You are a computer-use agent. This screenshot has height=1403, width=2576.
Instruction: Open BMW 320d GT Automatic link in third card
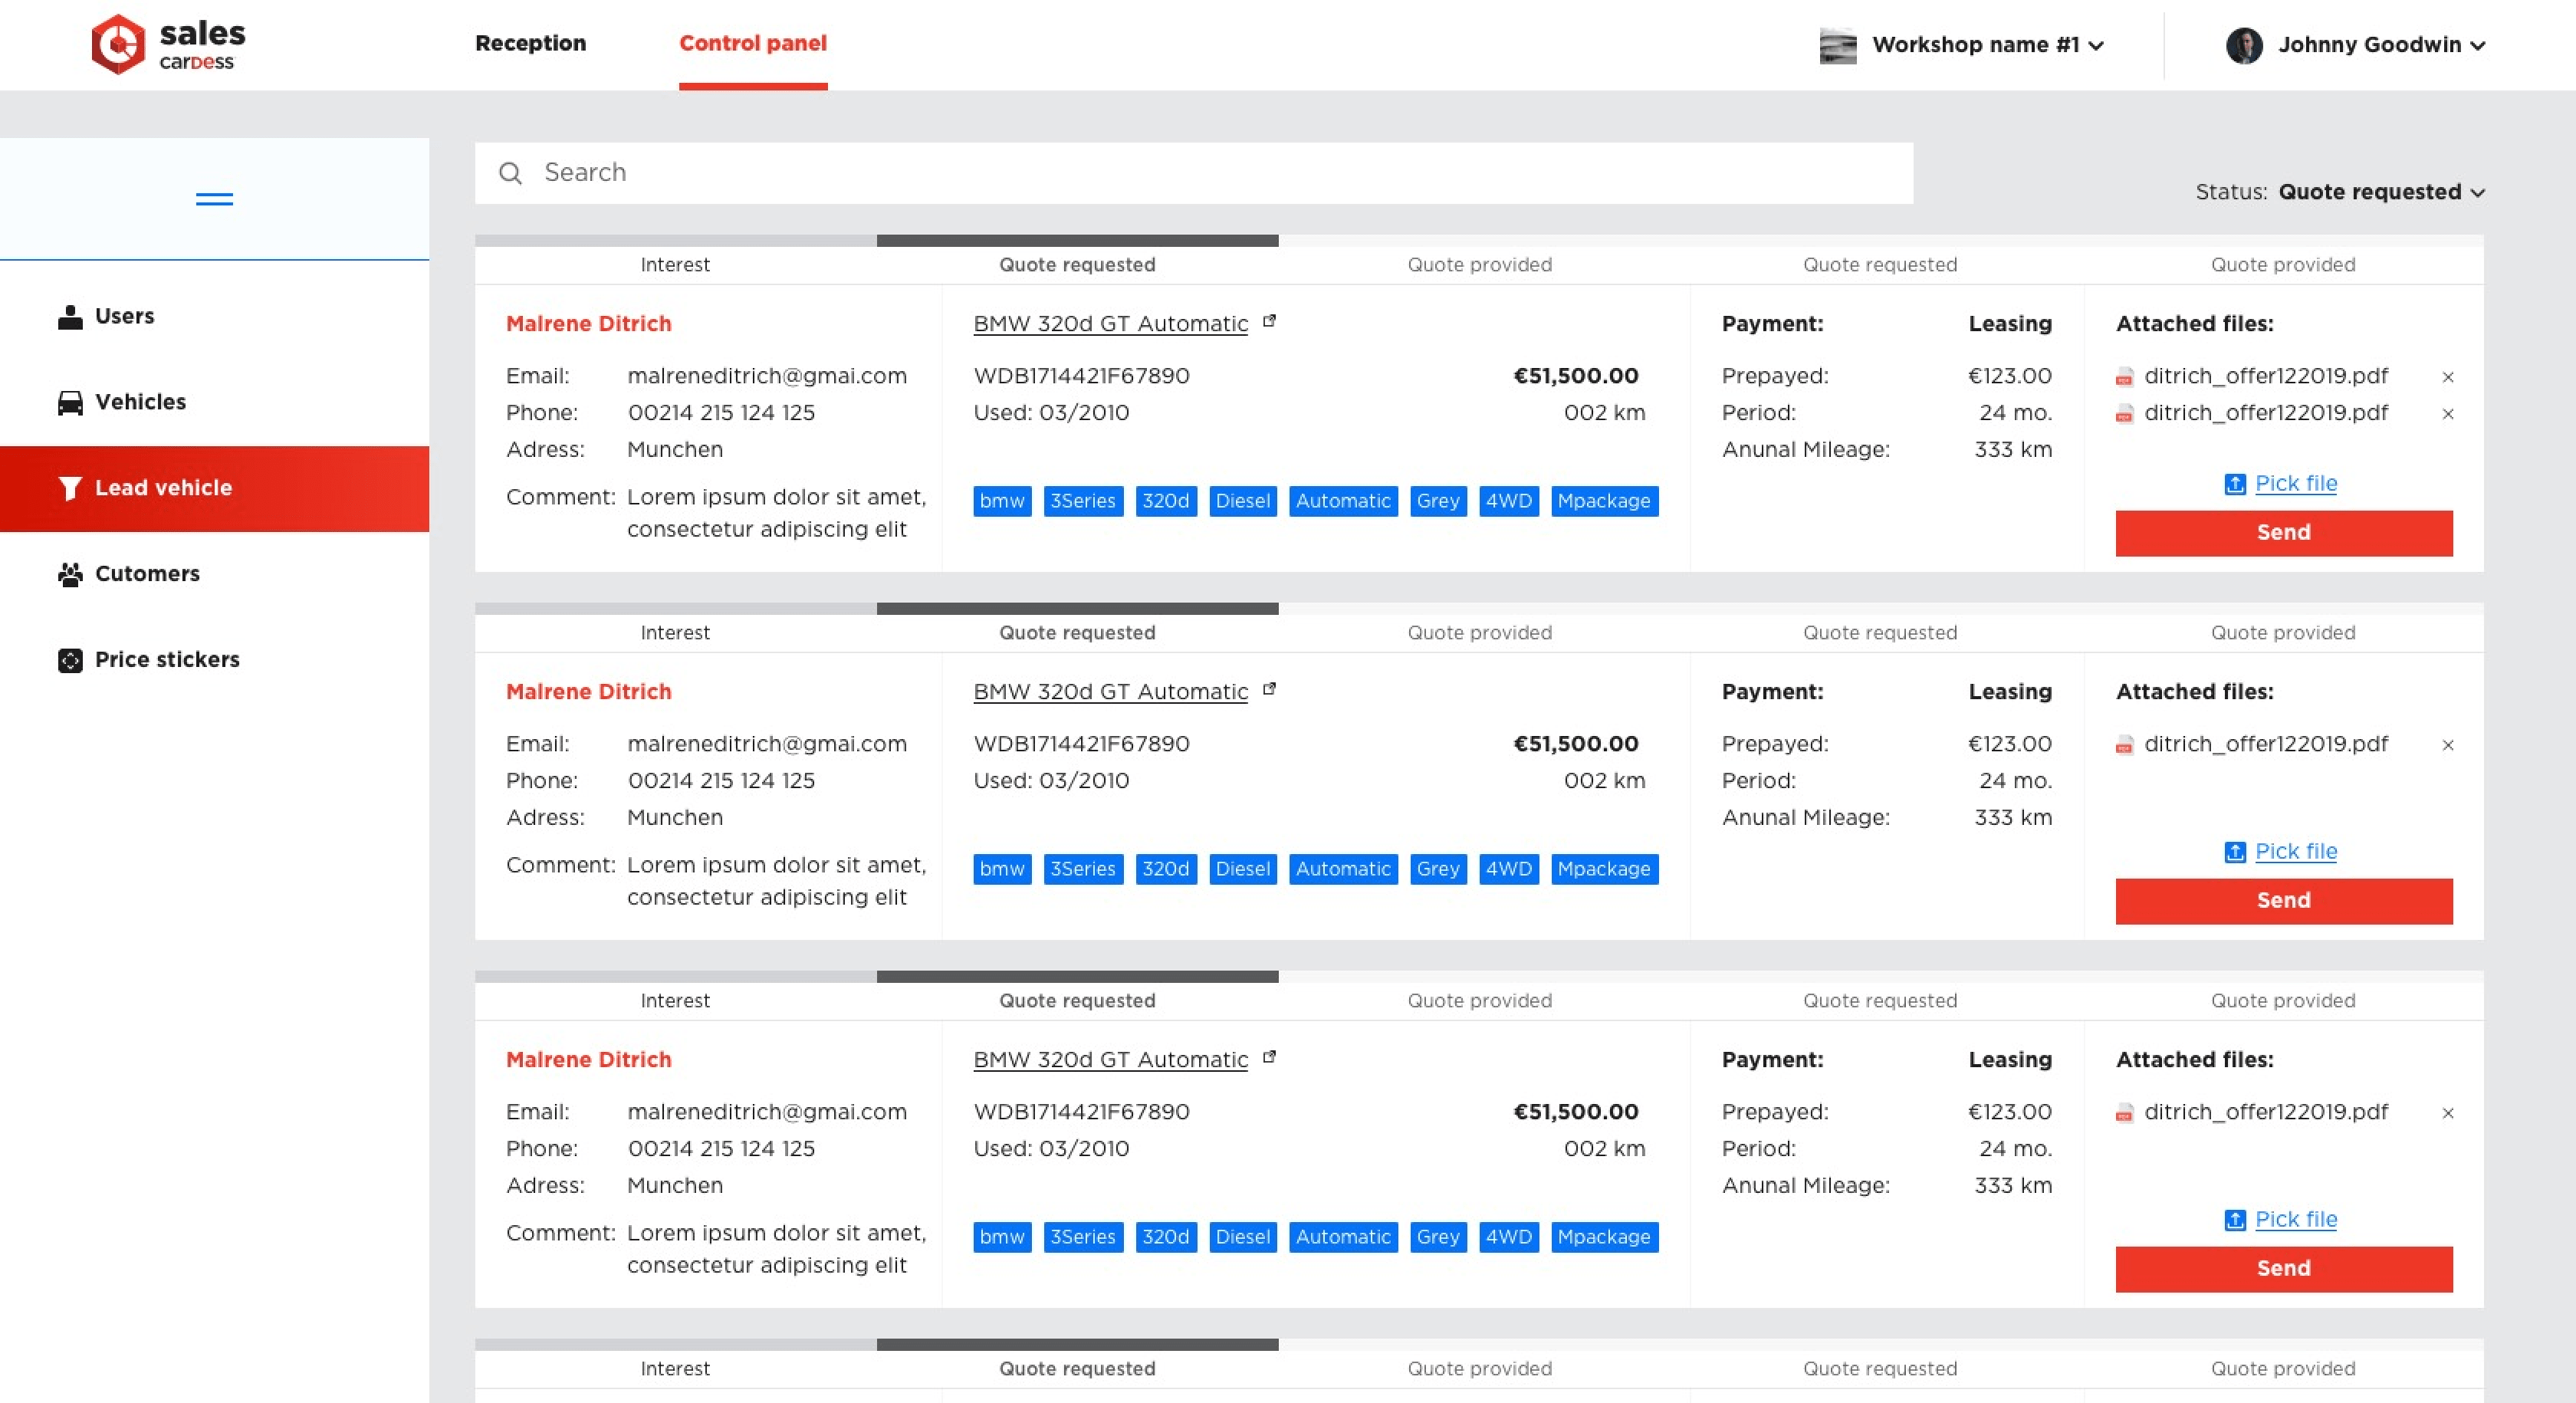(1111, 1060)
